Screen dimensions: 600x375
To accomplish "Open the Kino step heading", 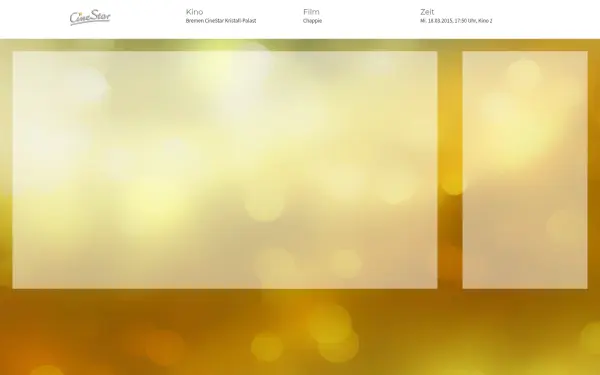I will tap(194, 12).
